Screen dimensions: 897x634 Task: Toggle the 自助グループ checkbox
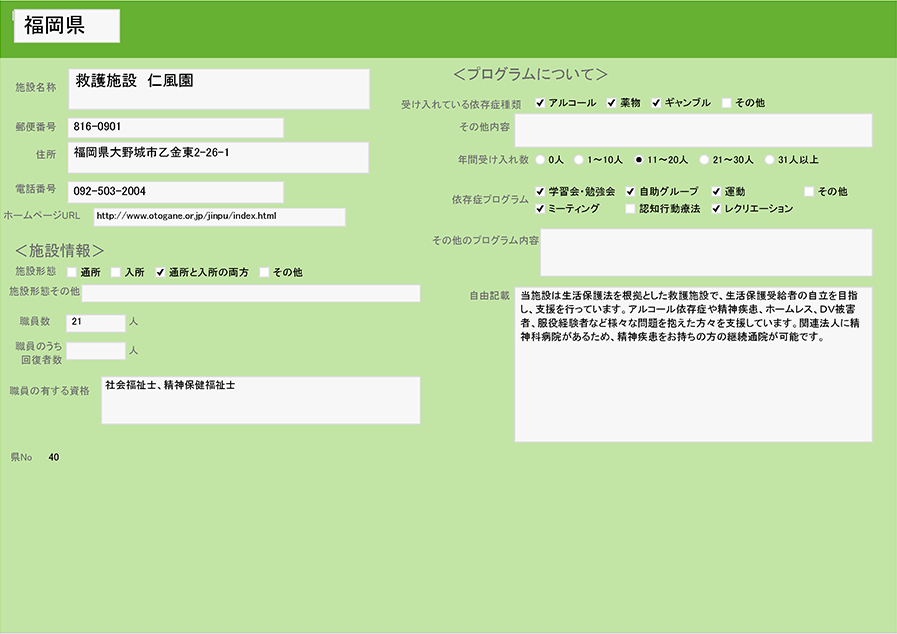click(630, 191)
